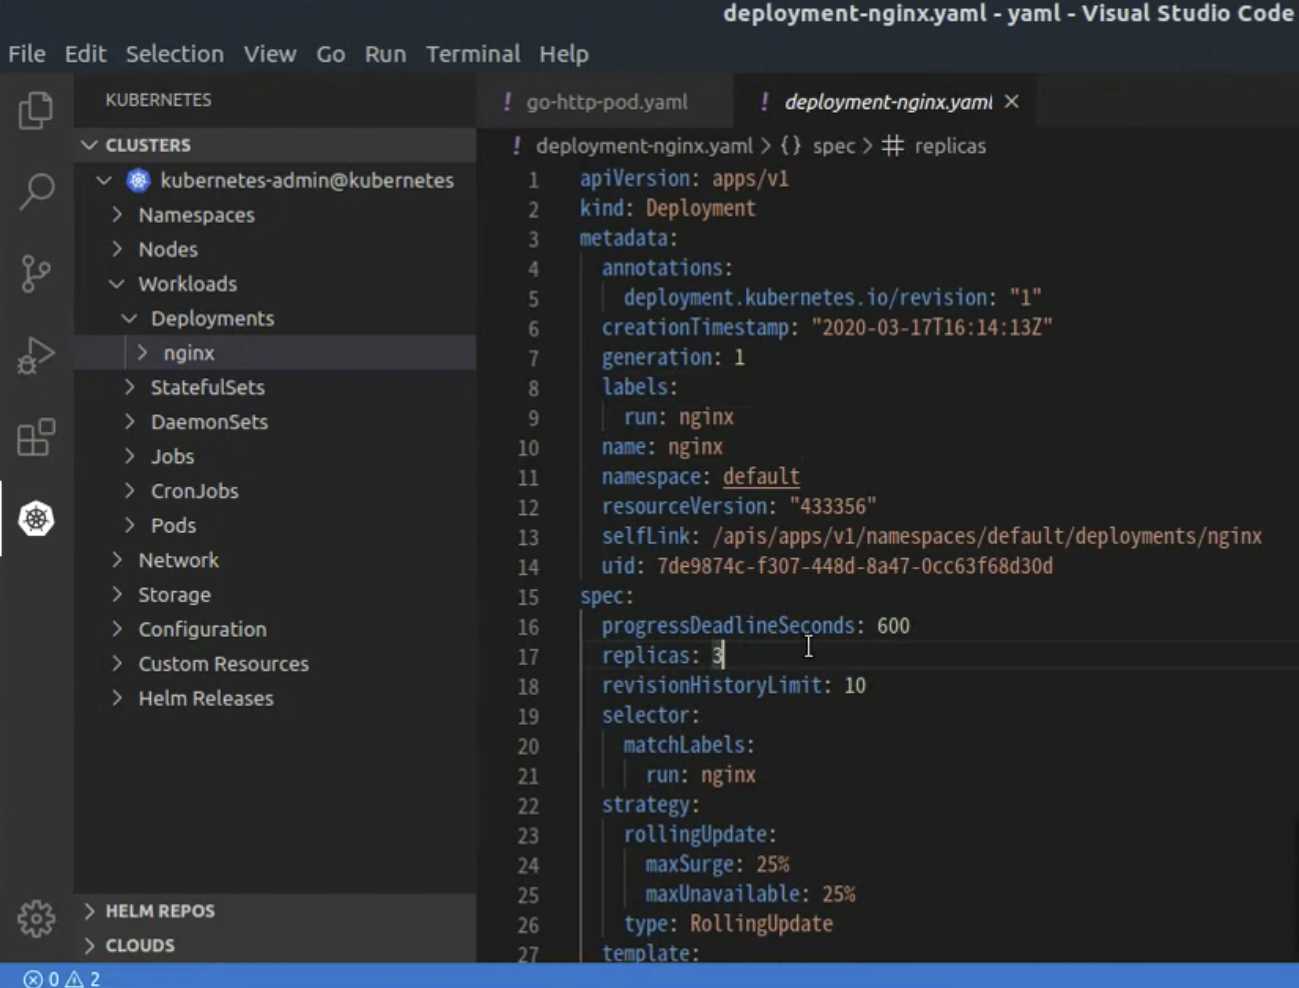
Task: Expand the Pods node
Action: (130, 525)
